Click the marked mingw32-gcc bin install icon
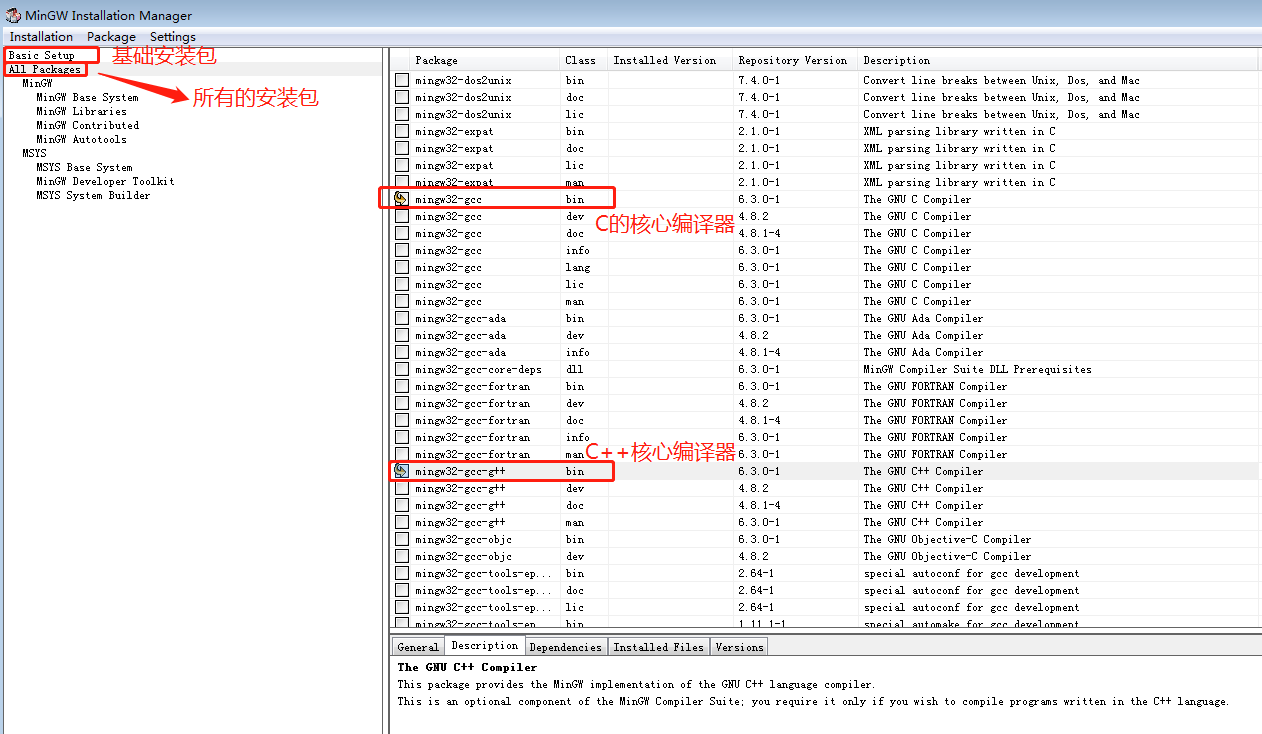 (x=402, y=199)
